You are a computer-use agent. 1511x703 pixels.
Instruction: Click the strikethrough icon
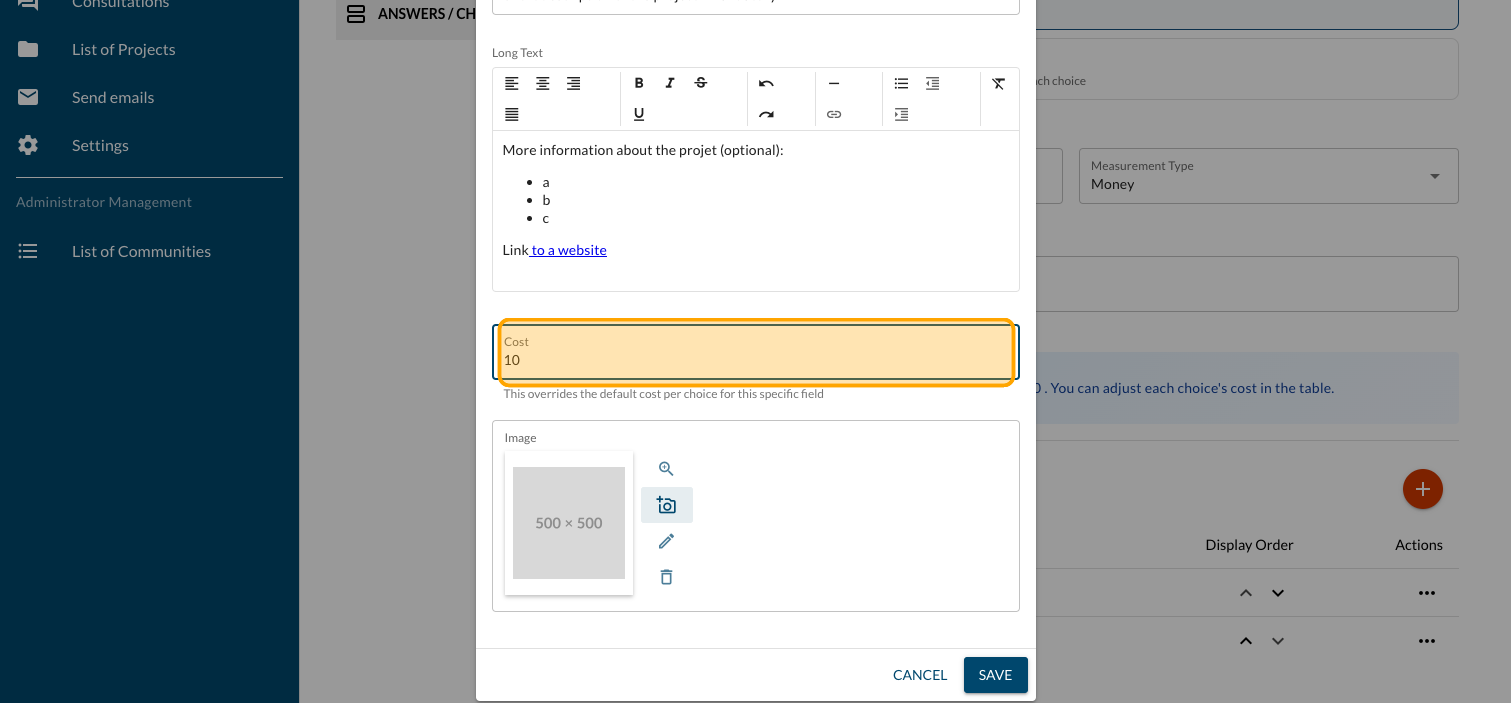[701, 83]
